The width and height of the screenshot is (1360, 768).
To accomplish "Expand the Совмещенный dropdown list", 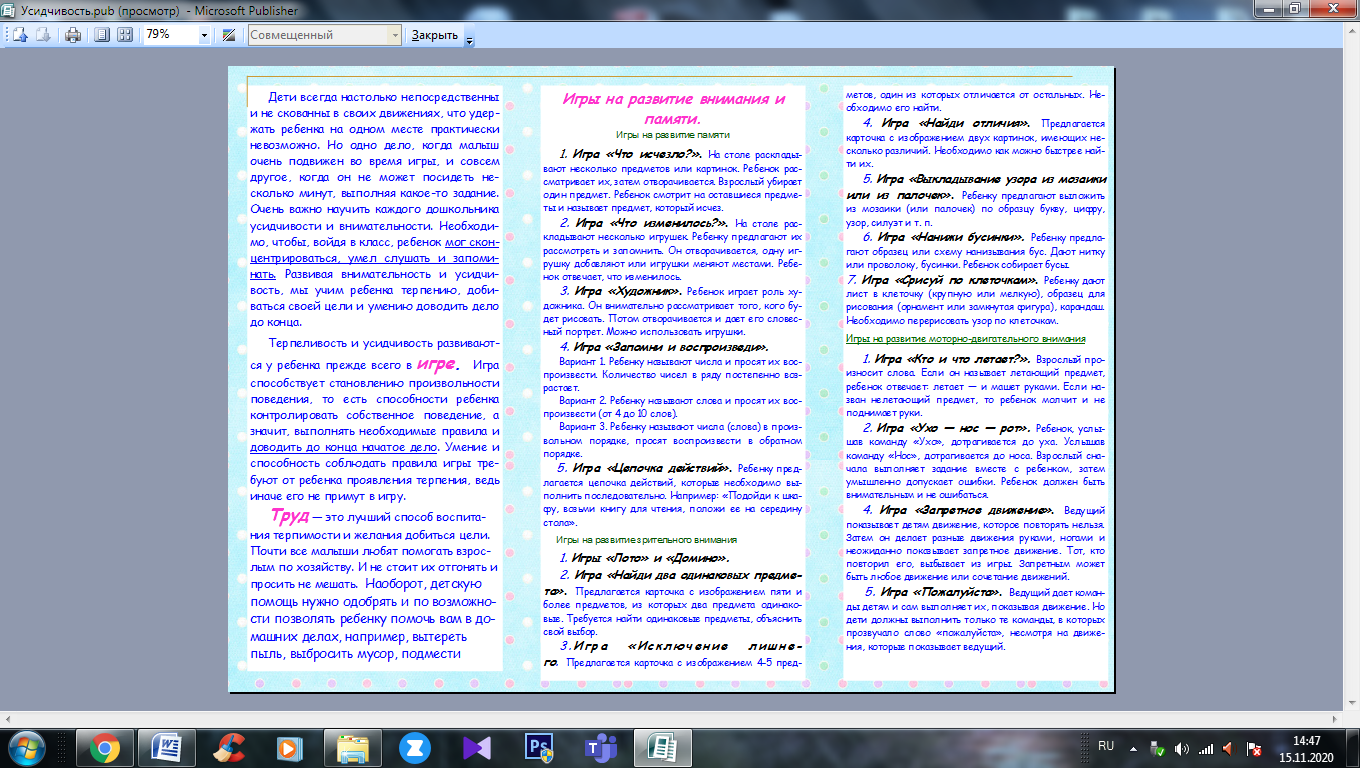I will pos(393,35).
